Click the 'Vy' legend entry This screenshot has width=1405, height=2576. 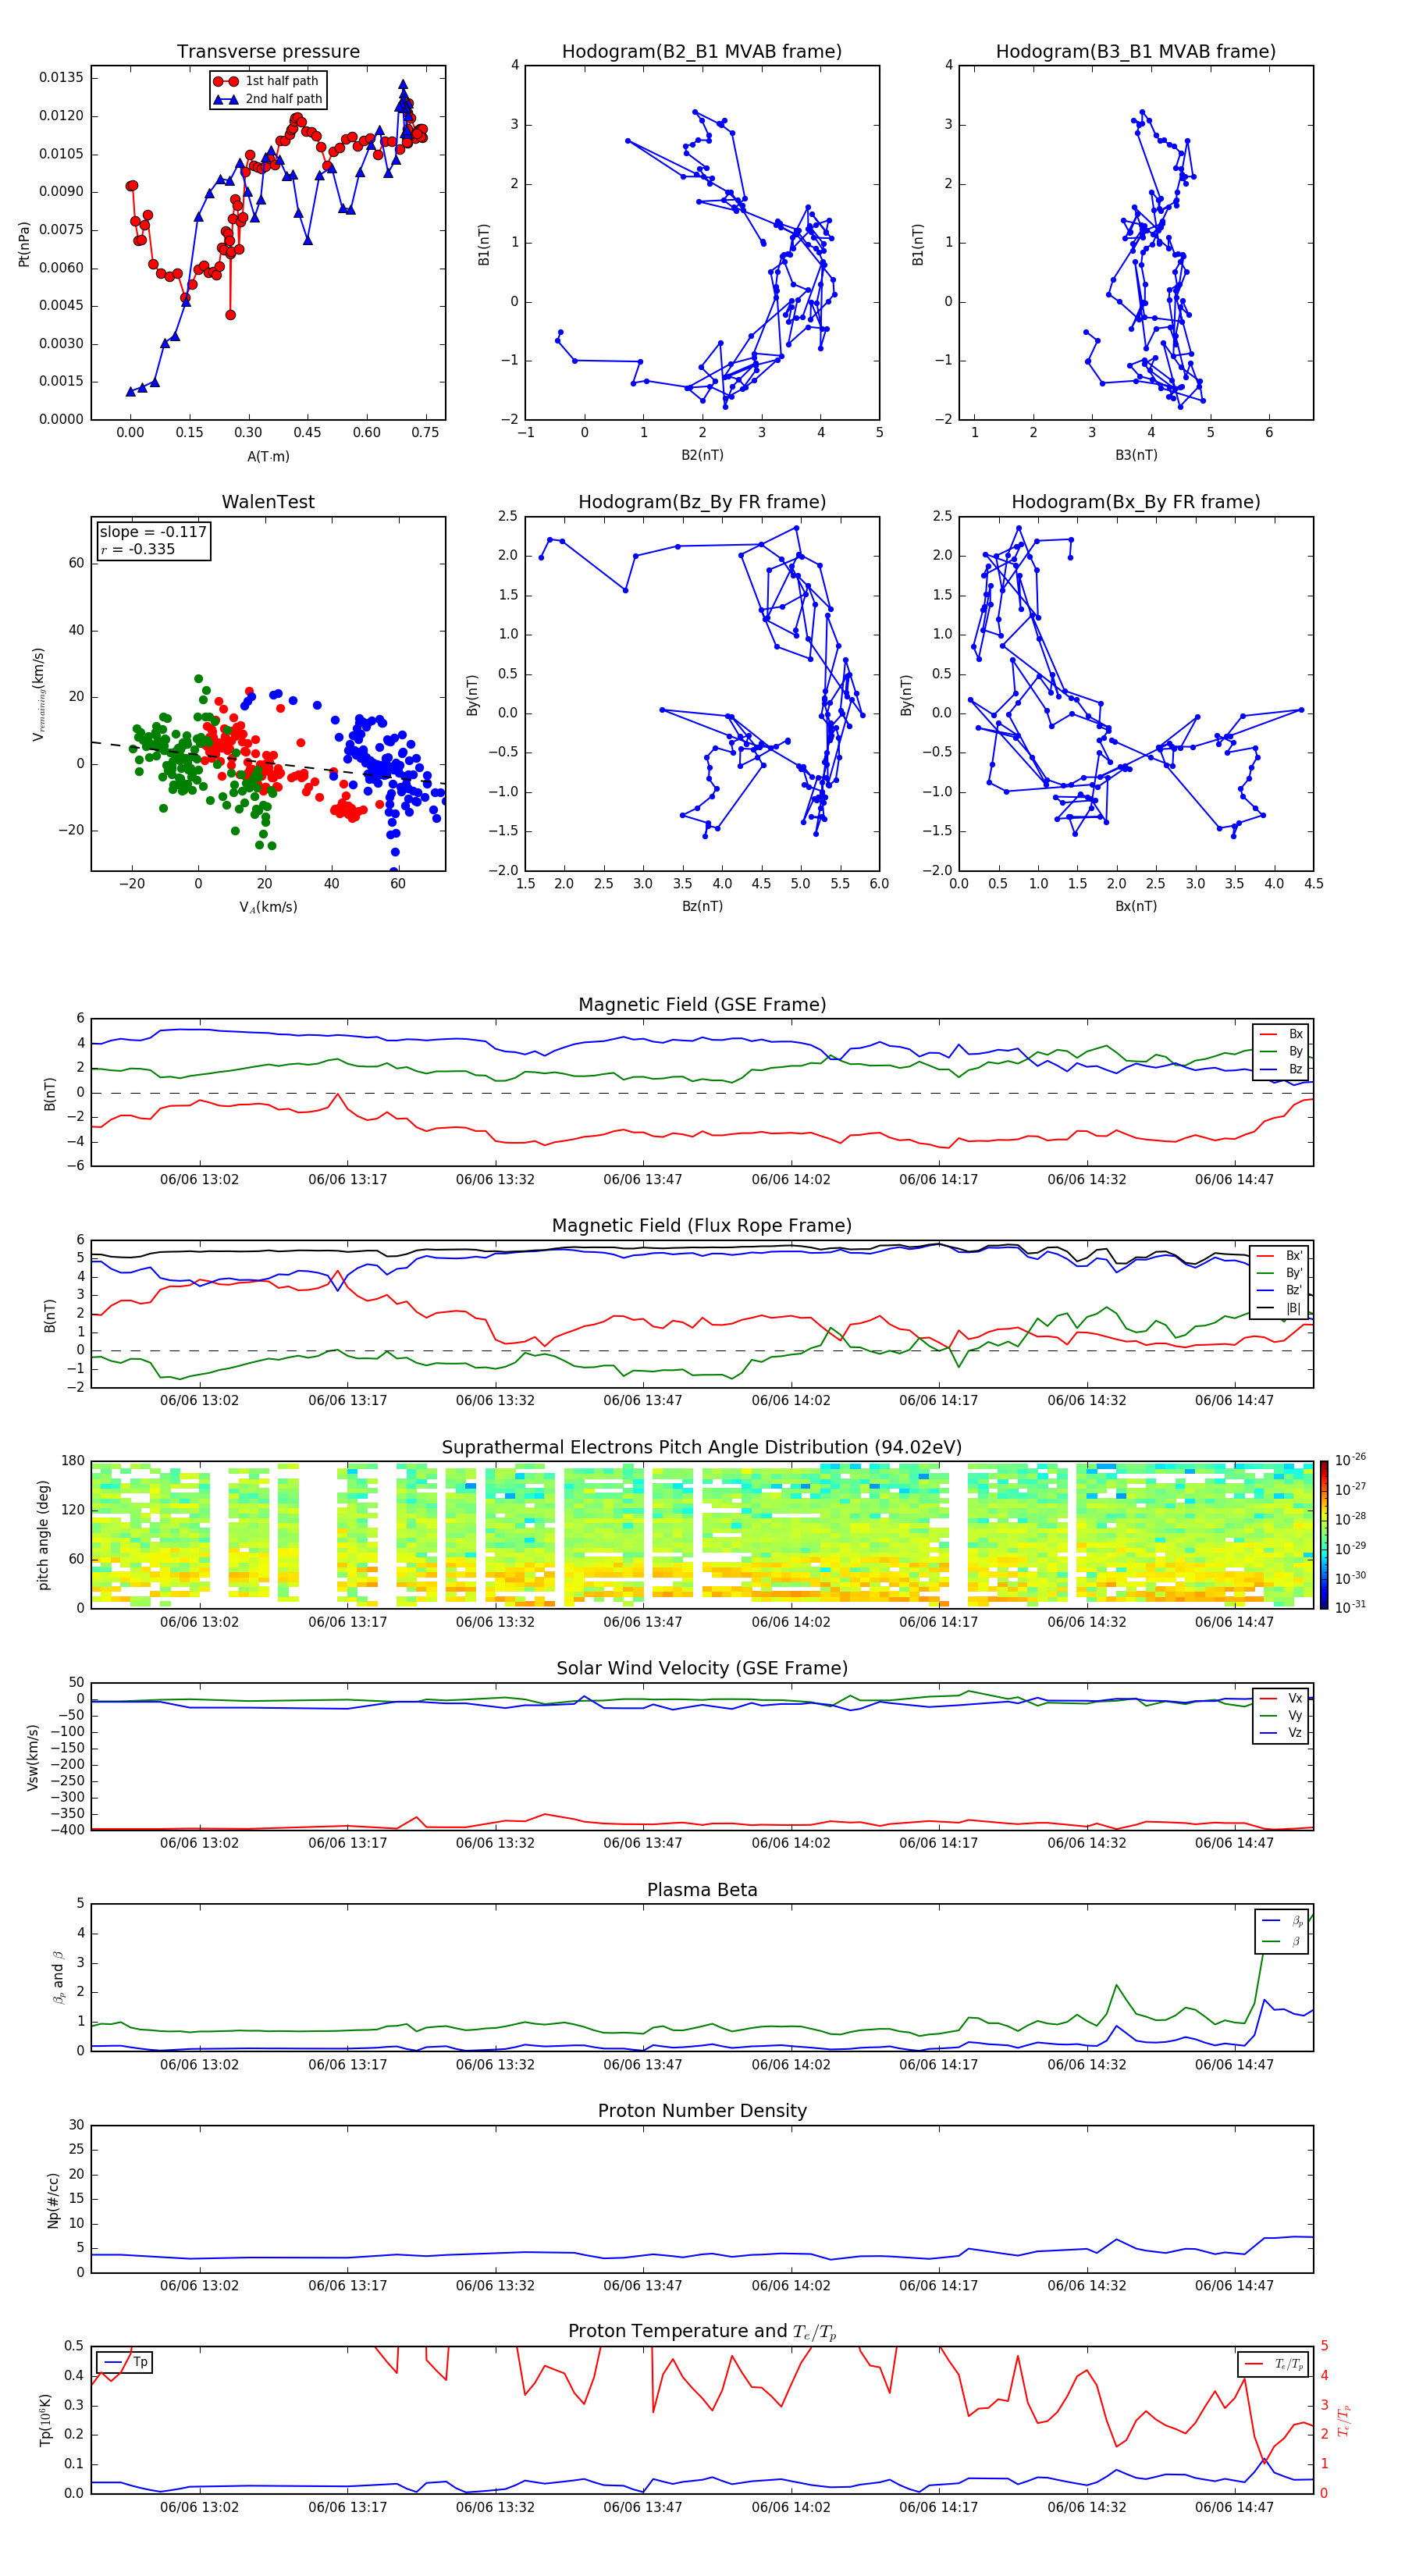1281,1715
